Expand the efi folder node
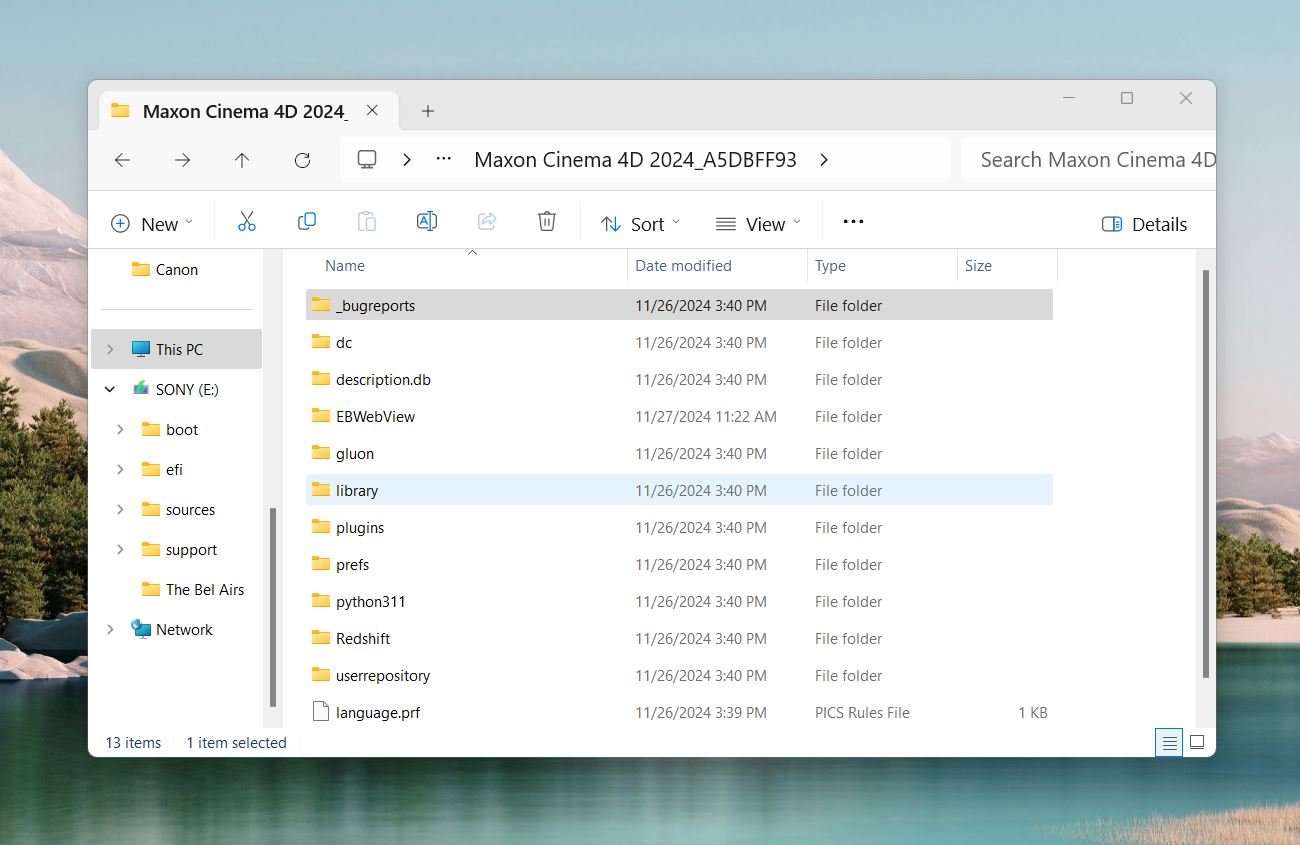This screenshot has height=845, width=1300. (x=120, y=469)
